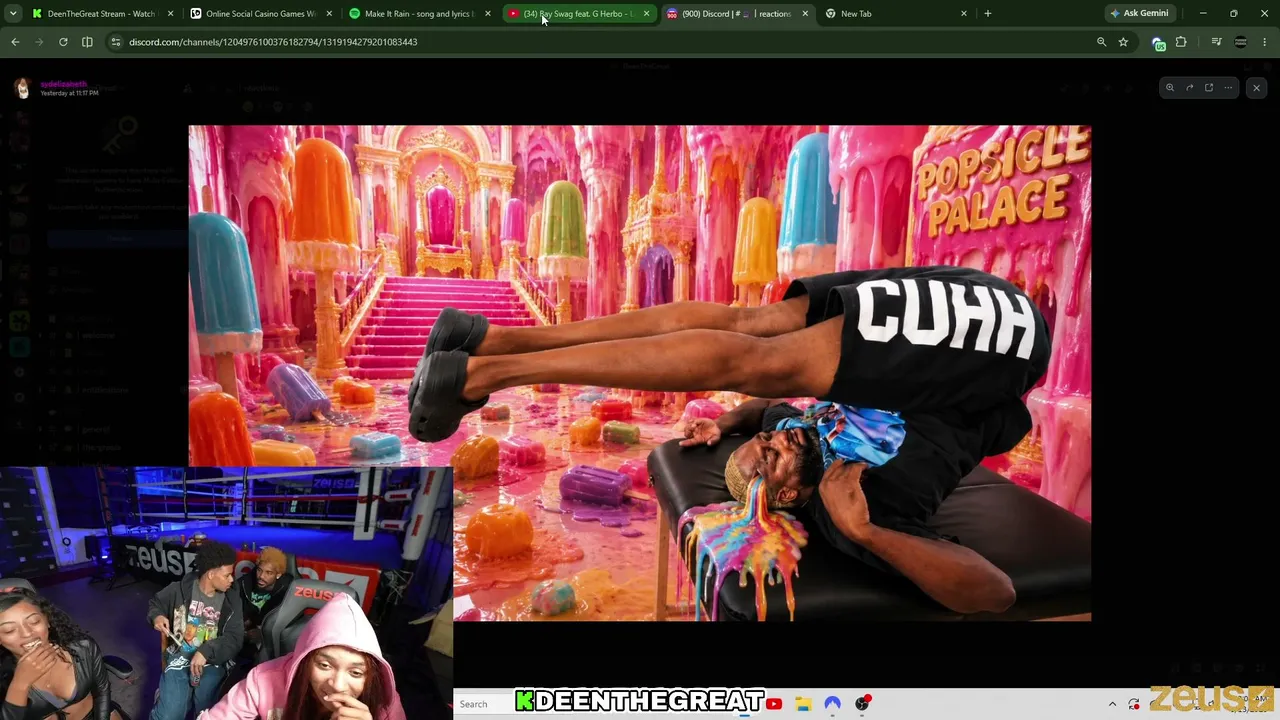Viewport: 1280px width, 720px height.
Task: Click the poster's pink username
Action: (x=64, y=84)
